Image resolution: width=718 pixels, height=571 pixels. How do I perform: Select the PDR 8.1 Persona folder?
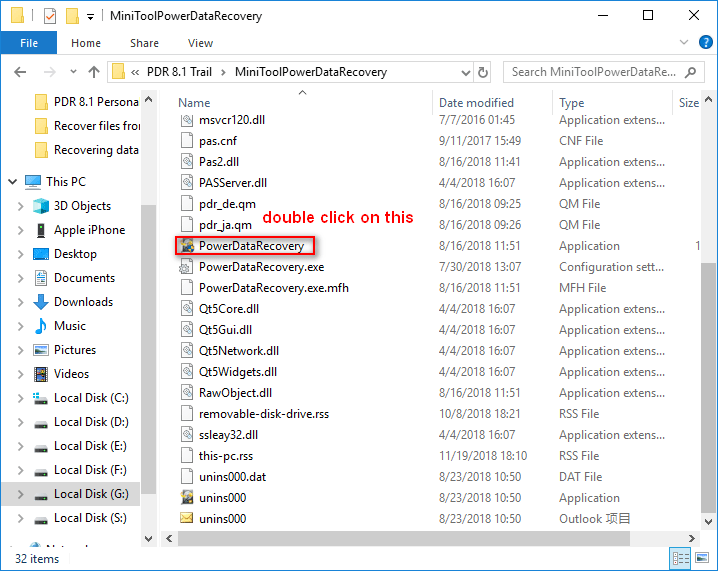click(x=87, y=102)
